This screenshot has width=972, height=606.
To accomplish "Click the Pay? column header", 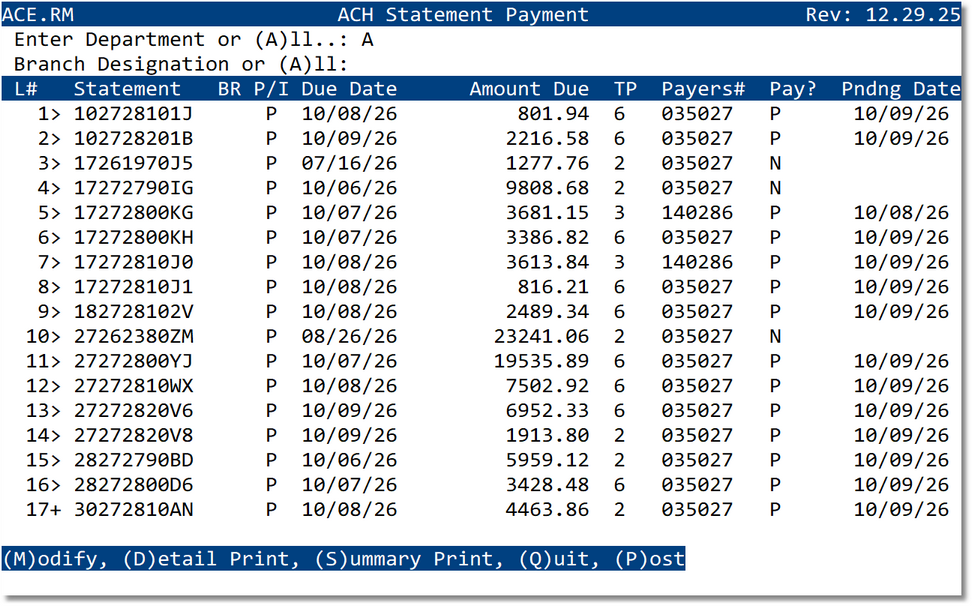I will [x=793, y=89].
